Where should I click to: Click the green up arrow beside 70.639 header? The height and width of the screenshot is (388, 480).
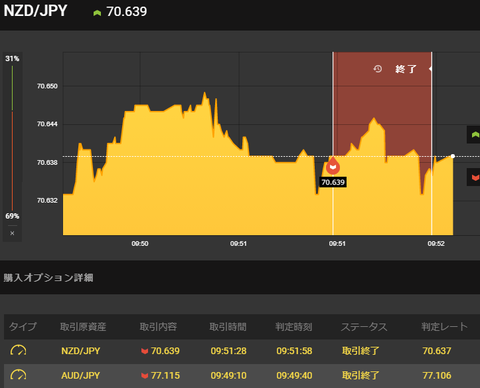97,13
